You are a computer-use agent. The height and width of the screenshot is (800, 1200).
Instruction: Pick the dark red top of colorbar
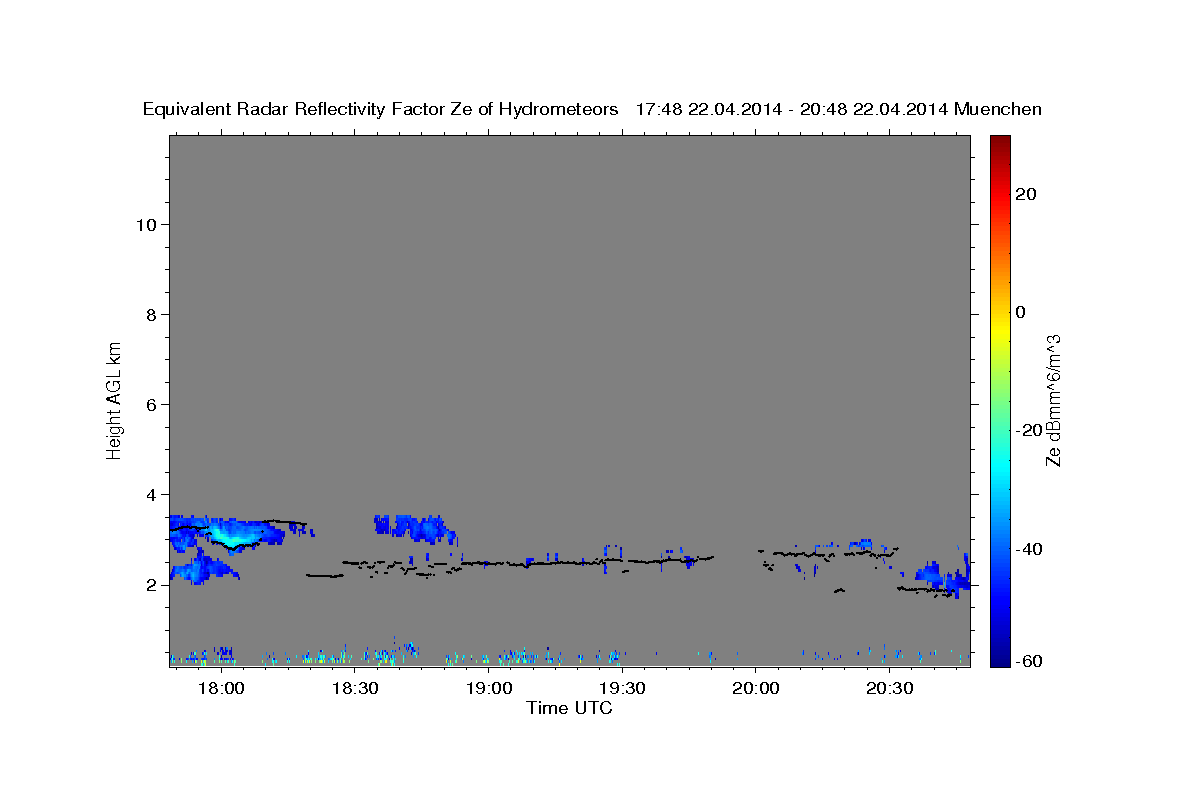[x=999, y=143]
